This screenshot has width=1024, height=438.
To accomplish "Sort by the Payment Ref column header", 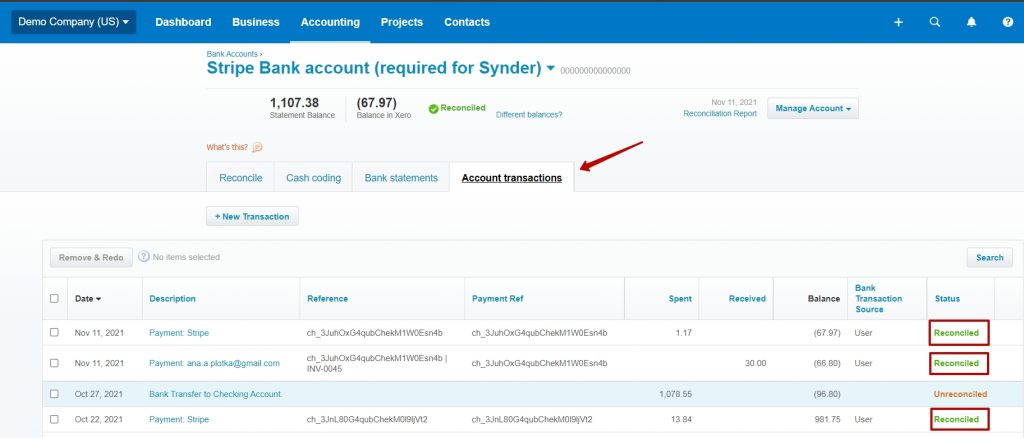I will click(x=498, y=298).
